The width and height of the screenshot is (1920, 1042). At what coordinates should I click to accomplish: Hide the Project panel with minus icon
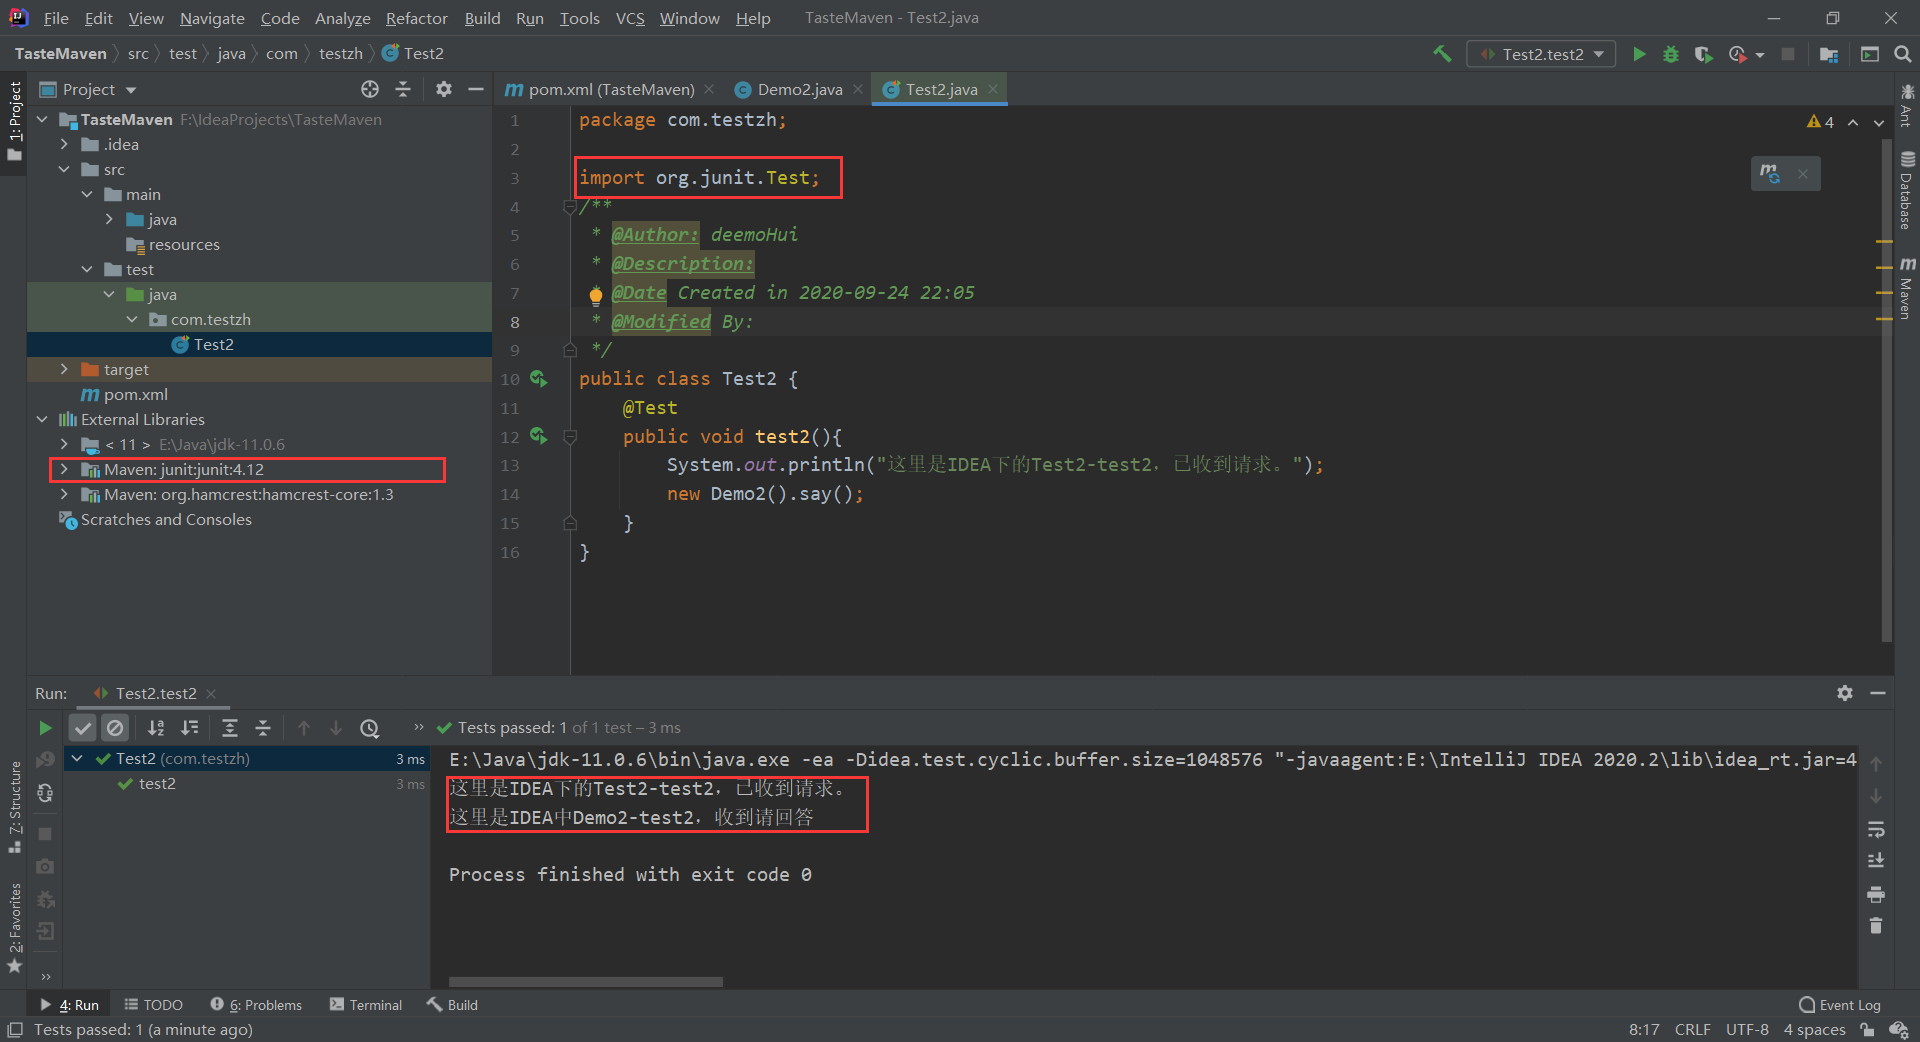pyautogui.click(x=476, y=89)
